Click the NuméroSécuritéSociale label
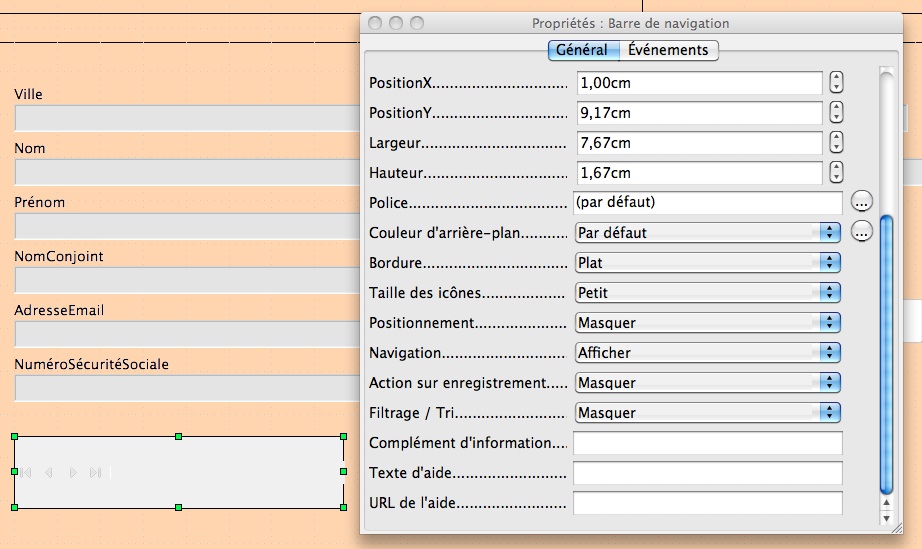This screenshot has width=922, height=549. pyautogui.click(x=91, y=364)
